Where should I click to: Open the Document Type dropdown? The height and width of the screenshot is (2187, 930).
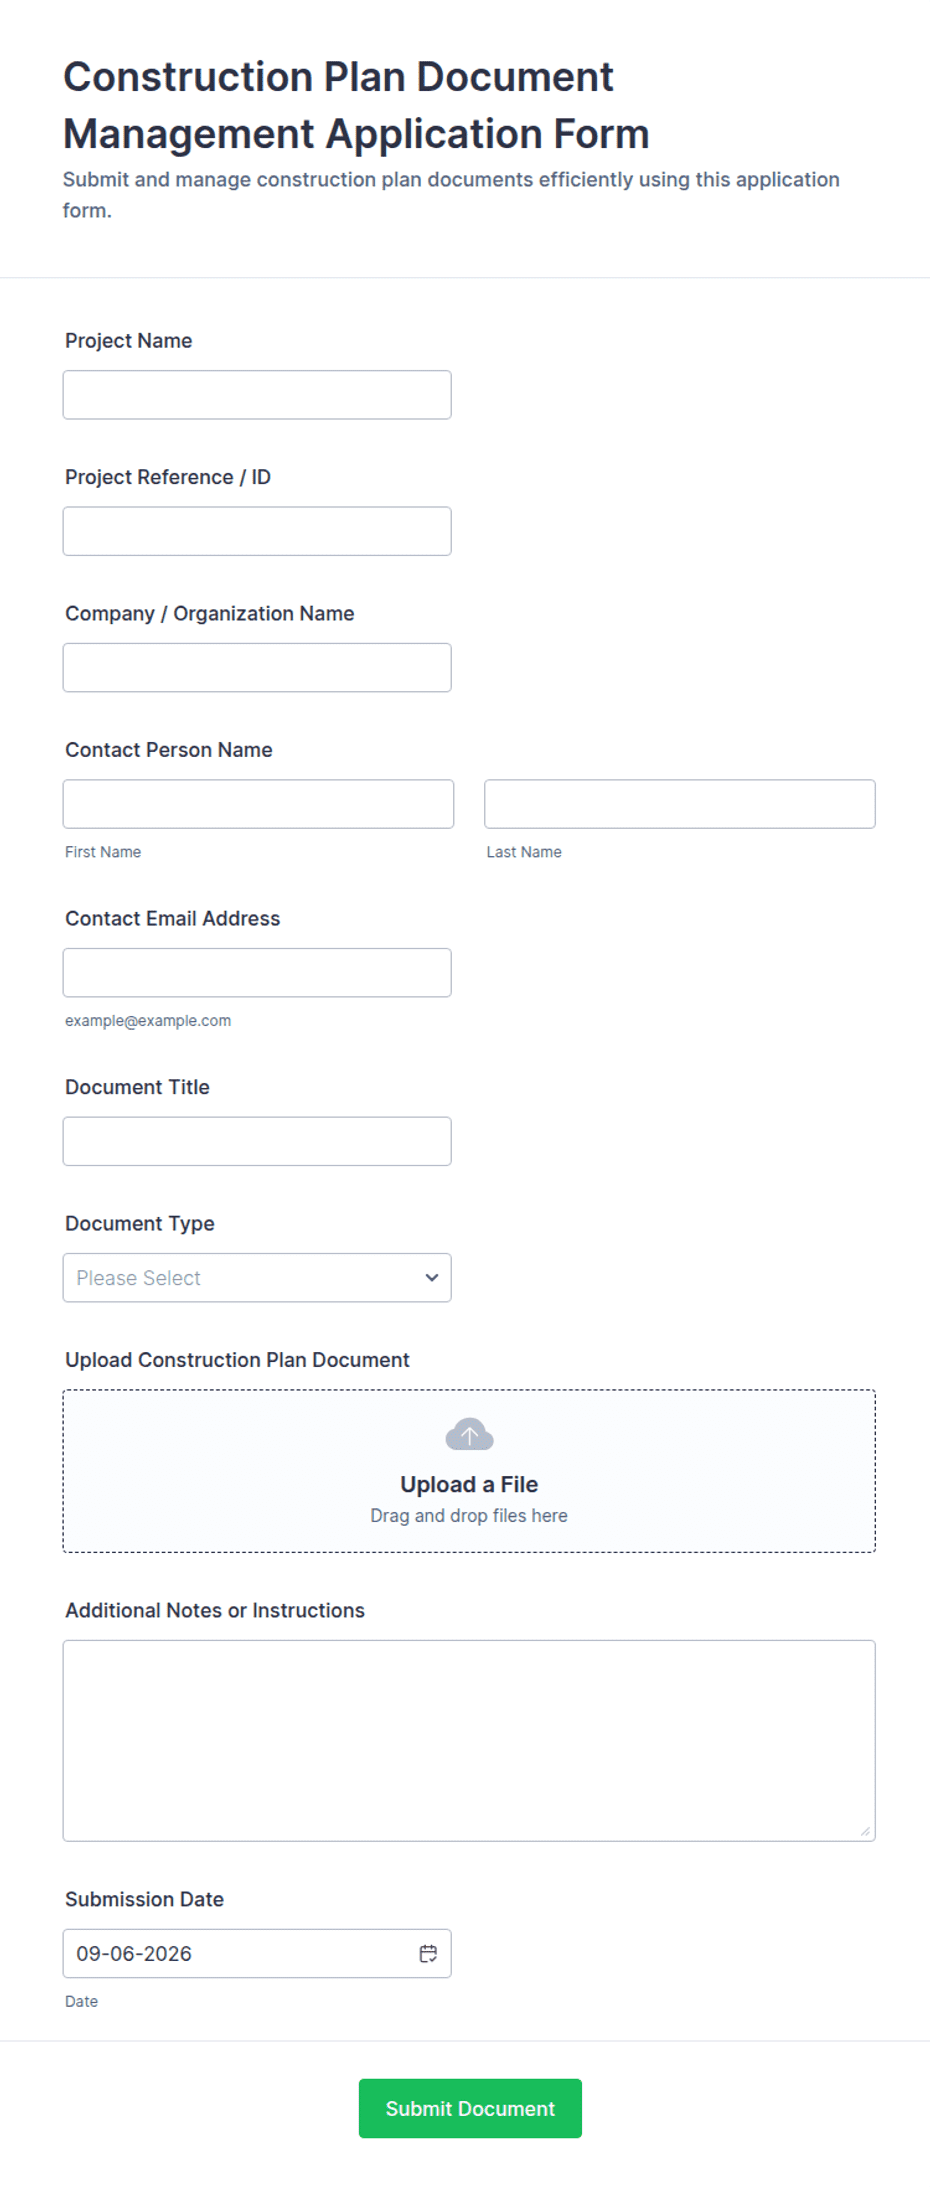pos(257,1277)
